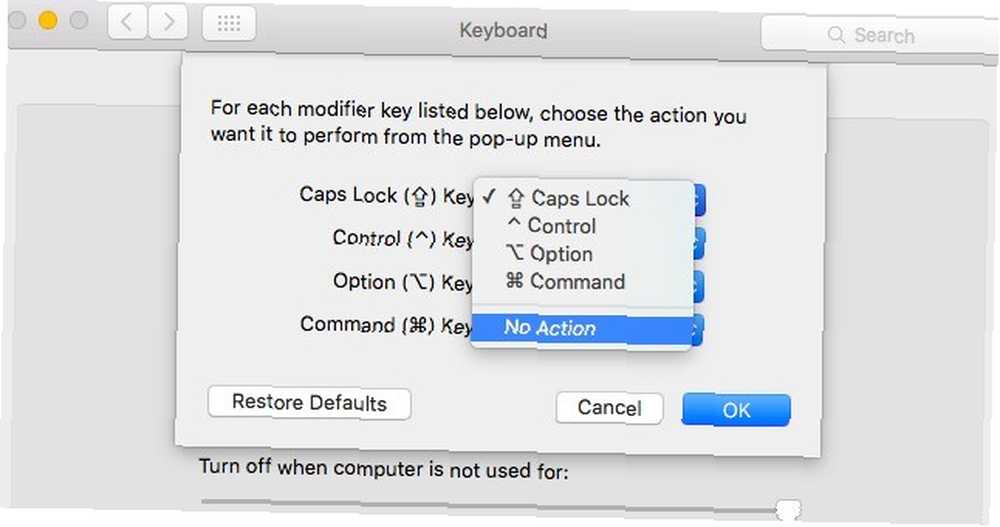This screenshot has height=527, width=1000.
Task: Click the yellow minimize window button
Action: 48,20
